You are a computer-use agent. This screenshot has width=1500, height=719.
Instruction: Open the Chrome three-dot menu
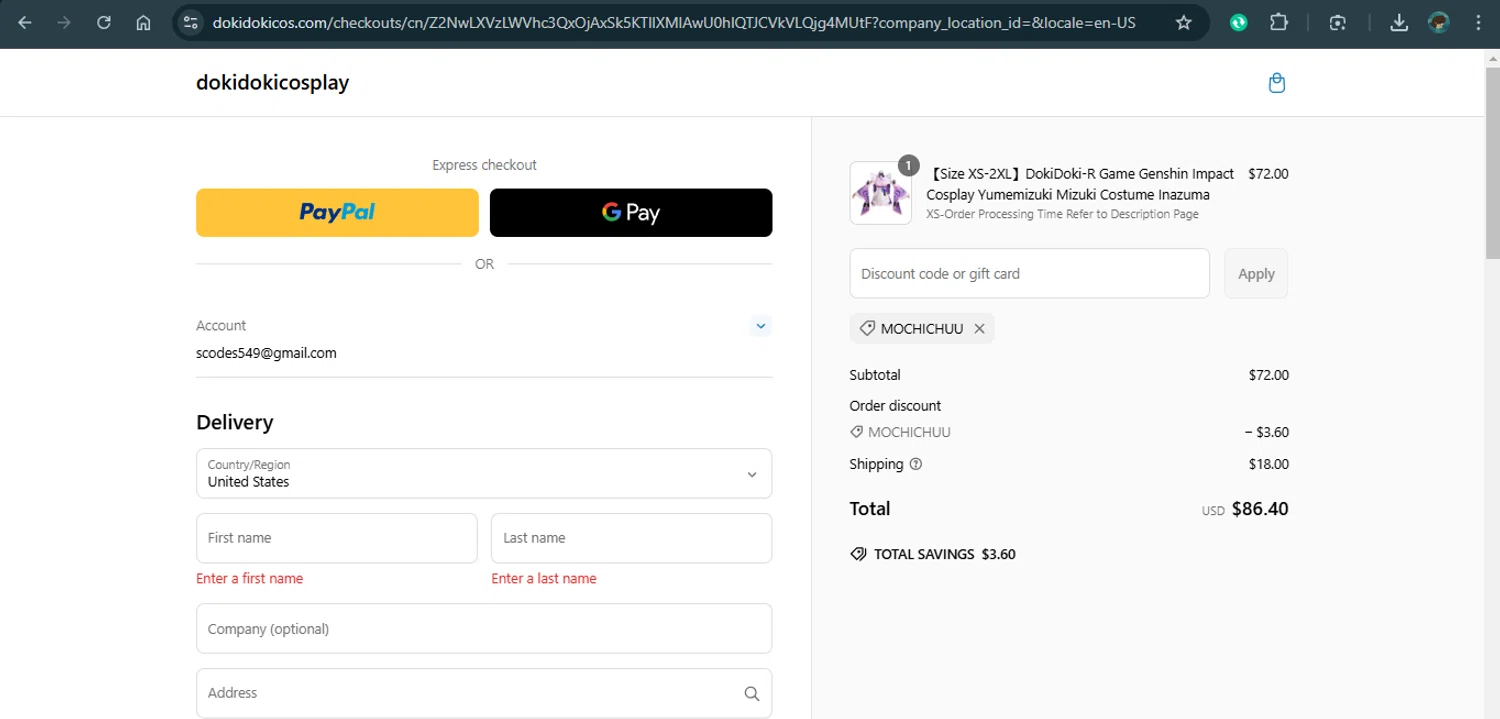click(1478, 22)
